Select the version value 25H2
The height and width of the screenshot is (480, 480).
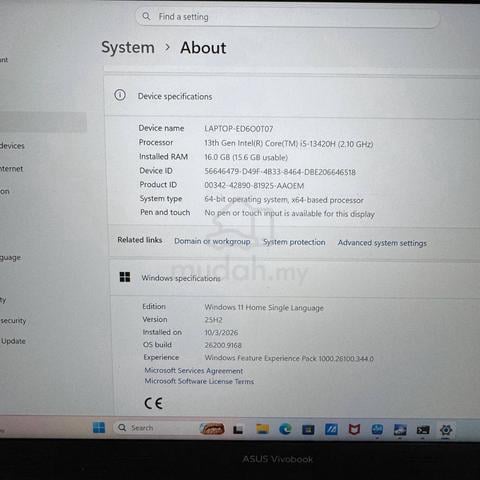point(213,320)
